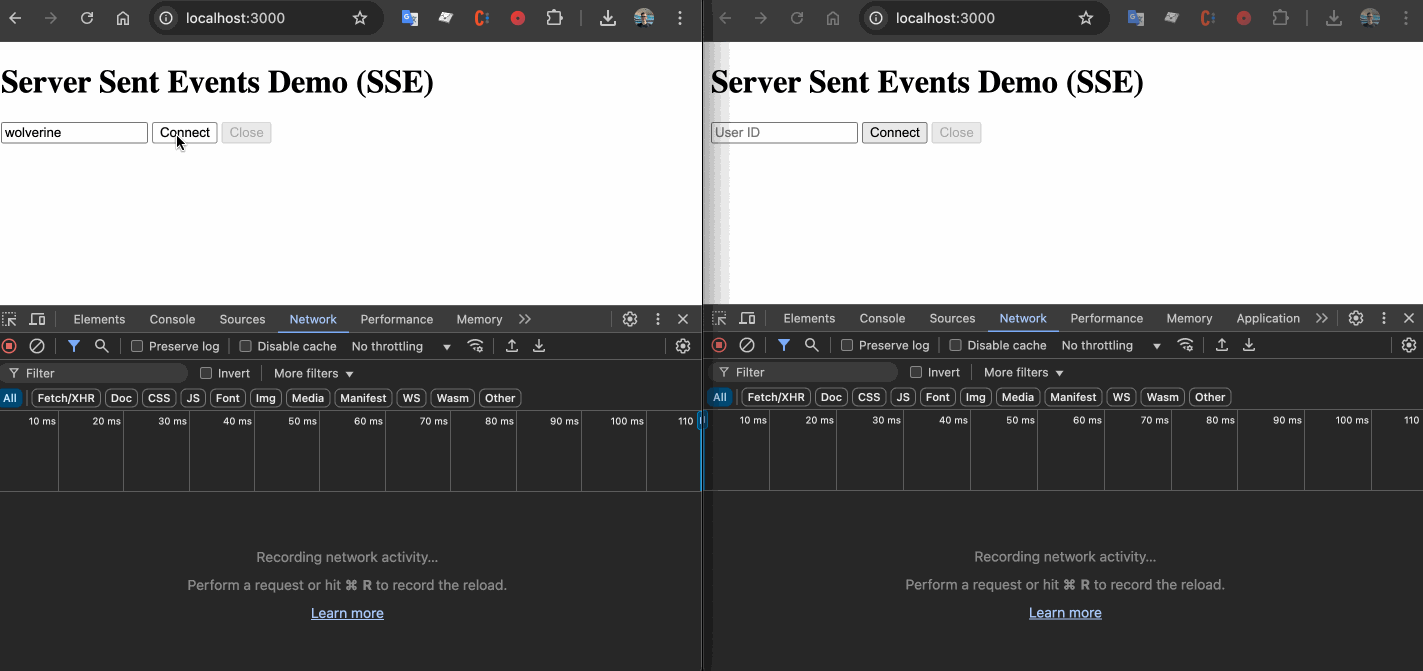The image size is (1423, 671).
Task: Open the DevTools kebab menu in right panel
Action: [1384, 318]
